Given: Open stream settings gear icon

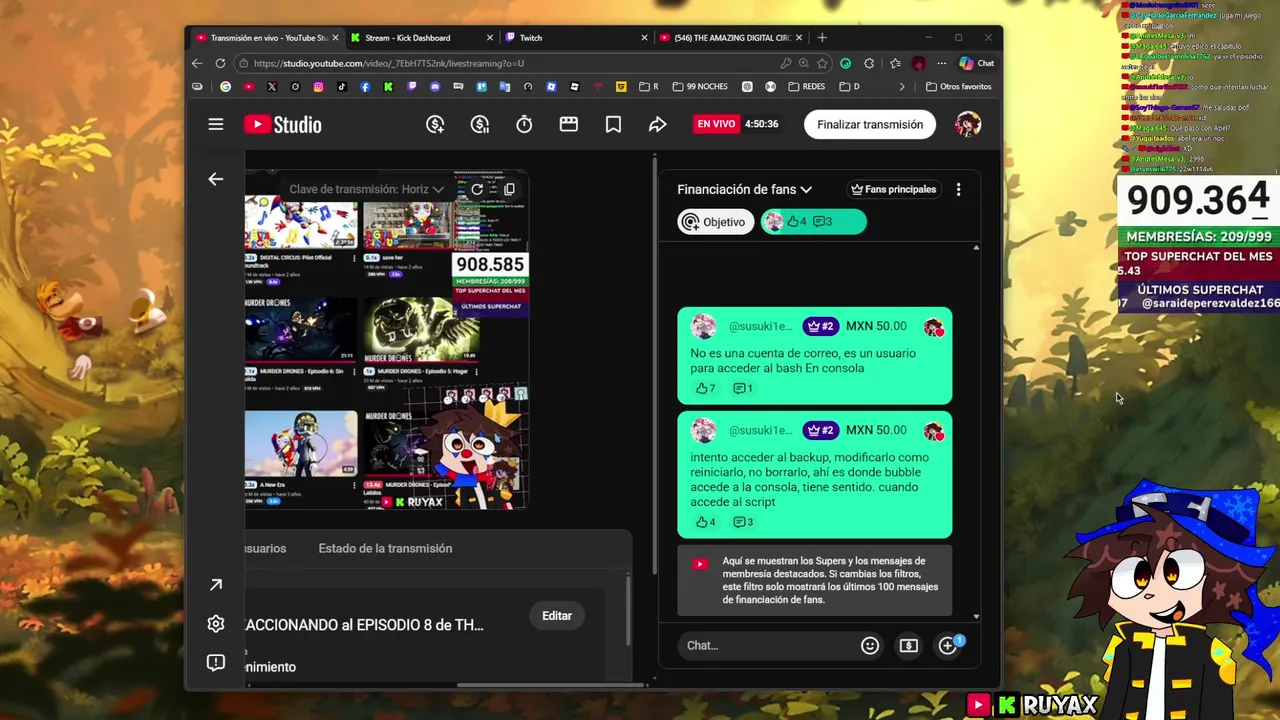Looking at the screenshot, I should [216, 624].
